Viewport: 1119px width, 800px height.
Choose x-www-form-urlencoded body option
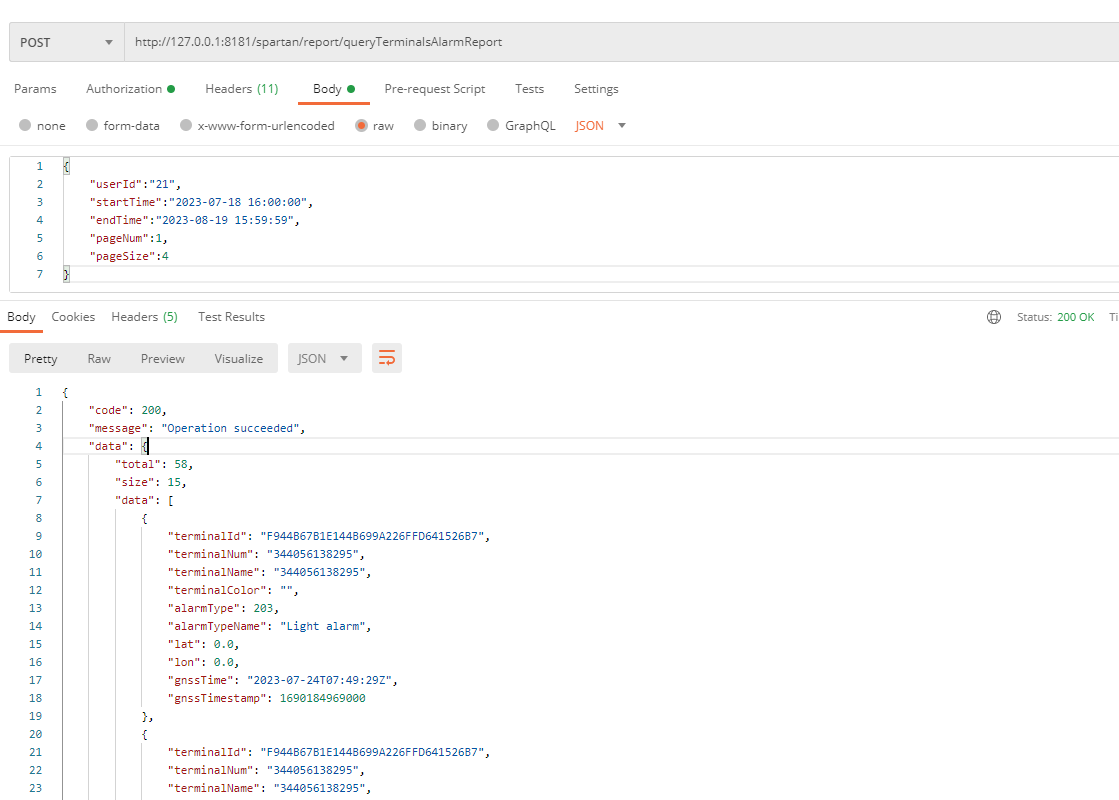(185, 126)
